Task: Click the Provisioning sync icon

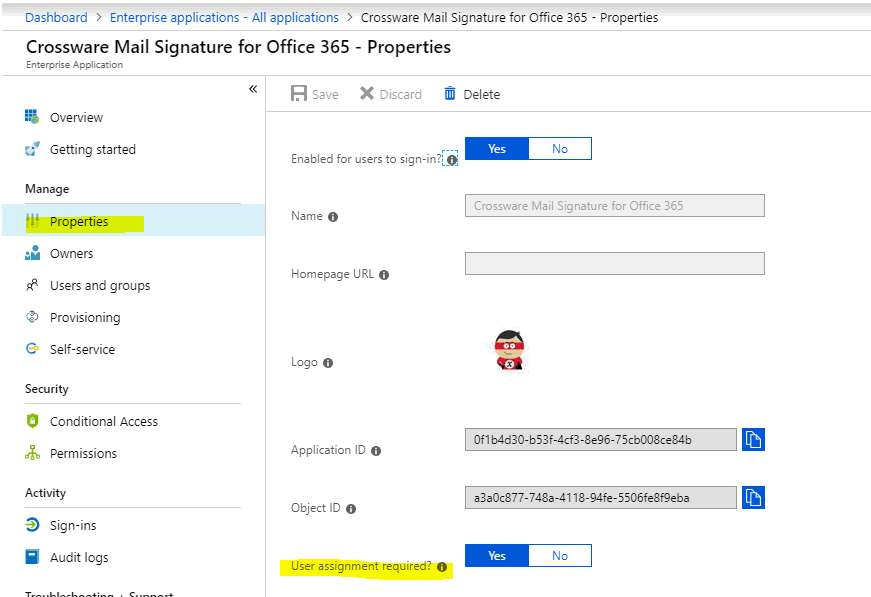Action: click(32, 317)
